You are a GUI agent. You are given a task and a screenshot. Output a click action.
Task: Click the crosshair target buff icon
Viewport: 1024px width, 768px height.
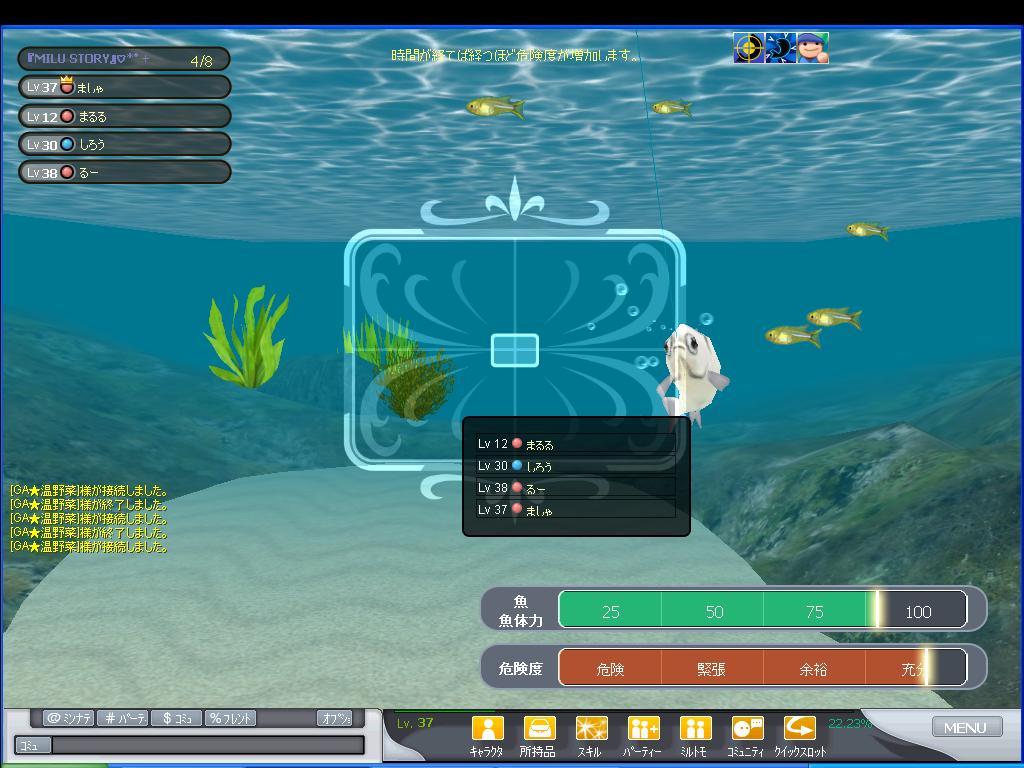tap(749, 48)
